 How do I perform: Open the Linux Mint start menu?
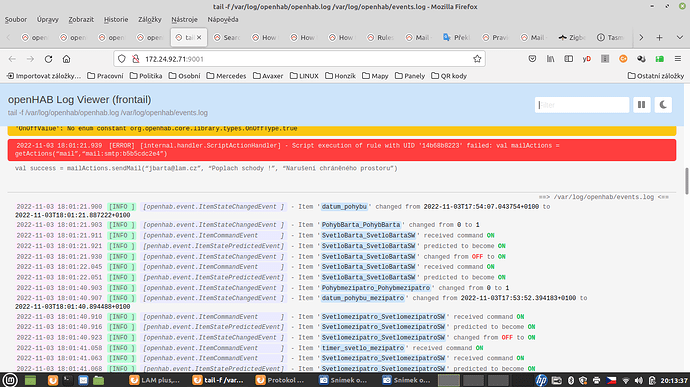tap(10, 380)
